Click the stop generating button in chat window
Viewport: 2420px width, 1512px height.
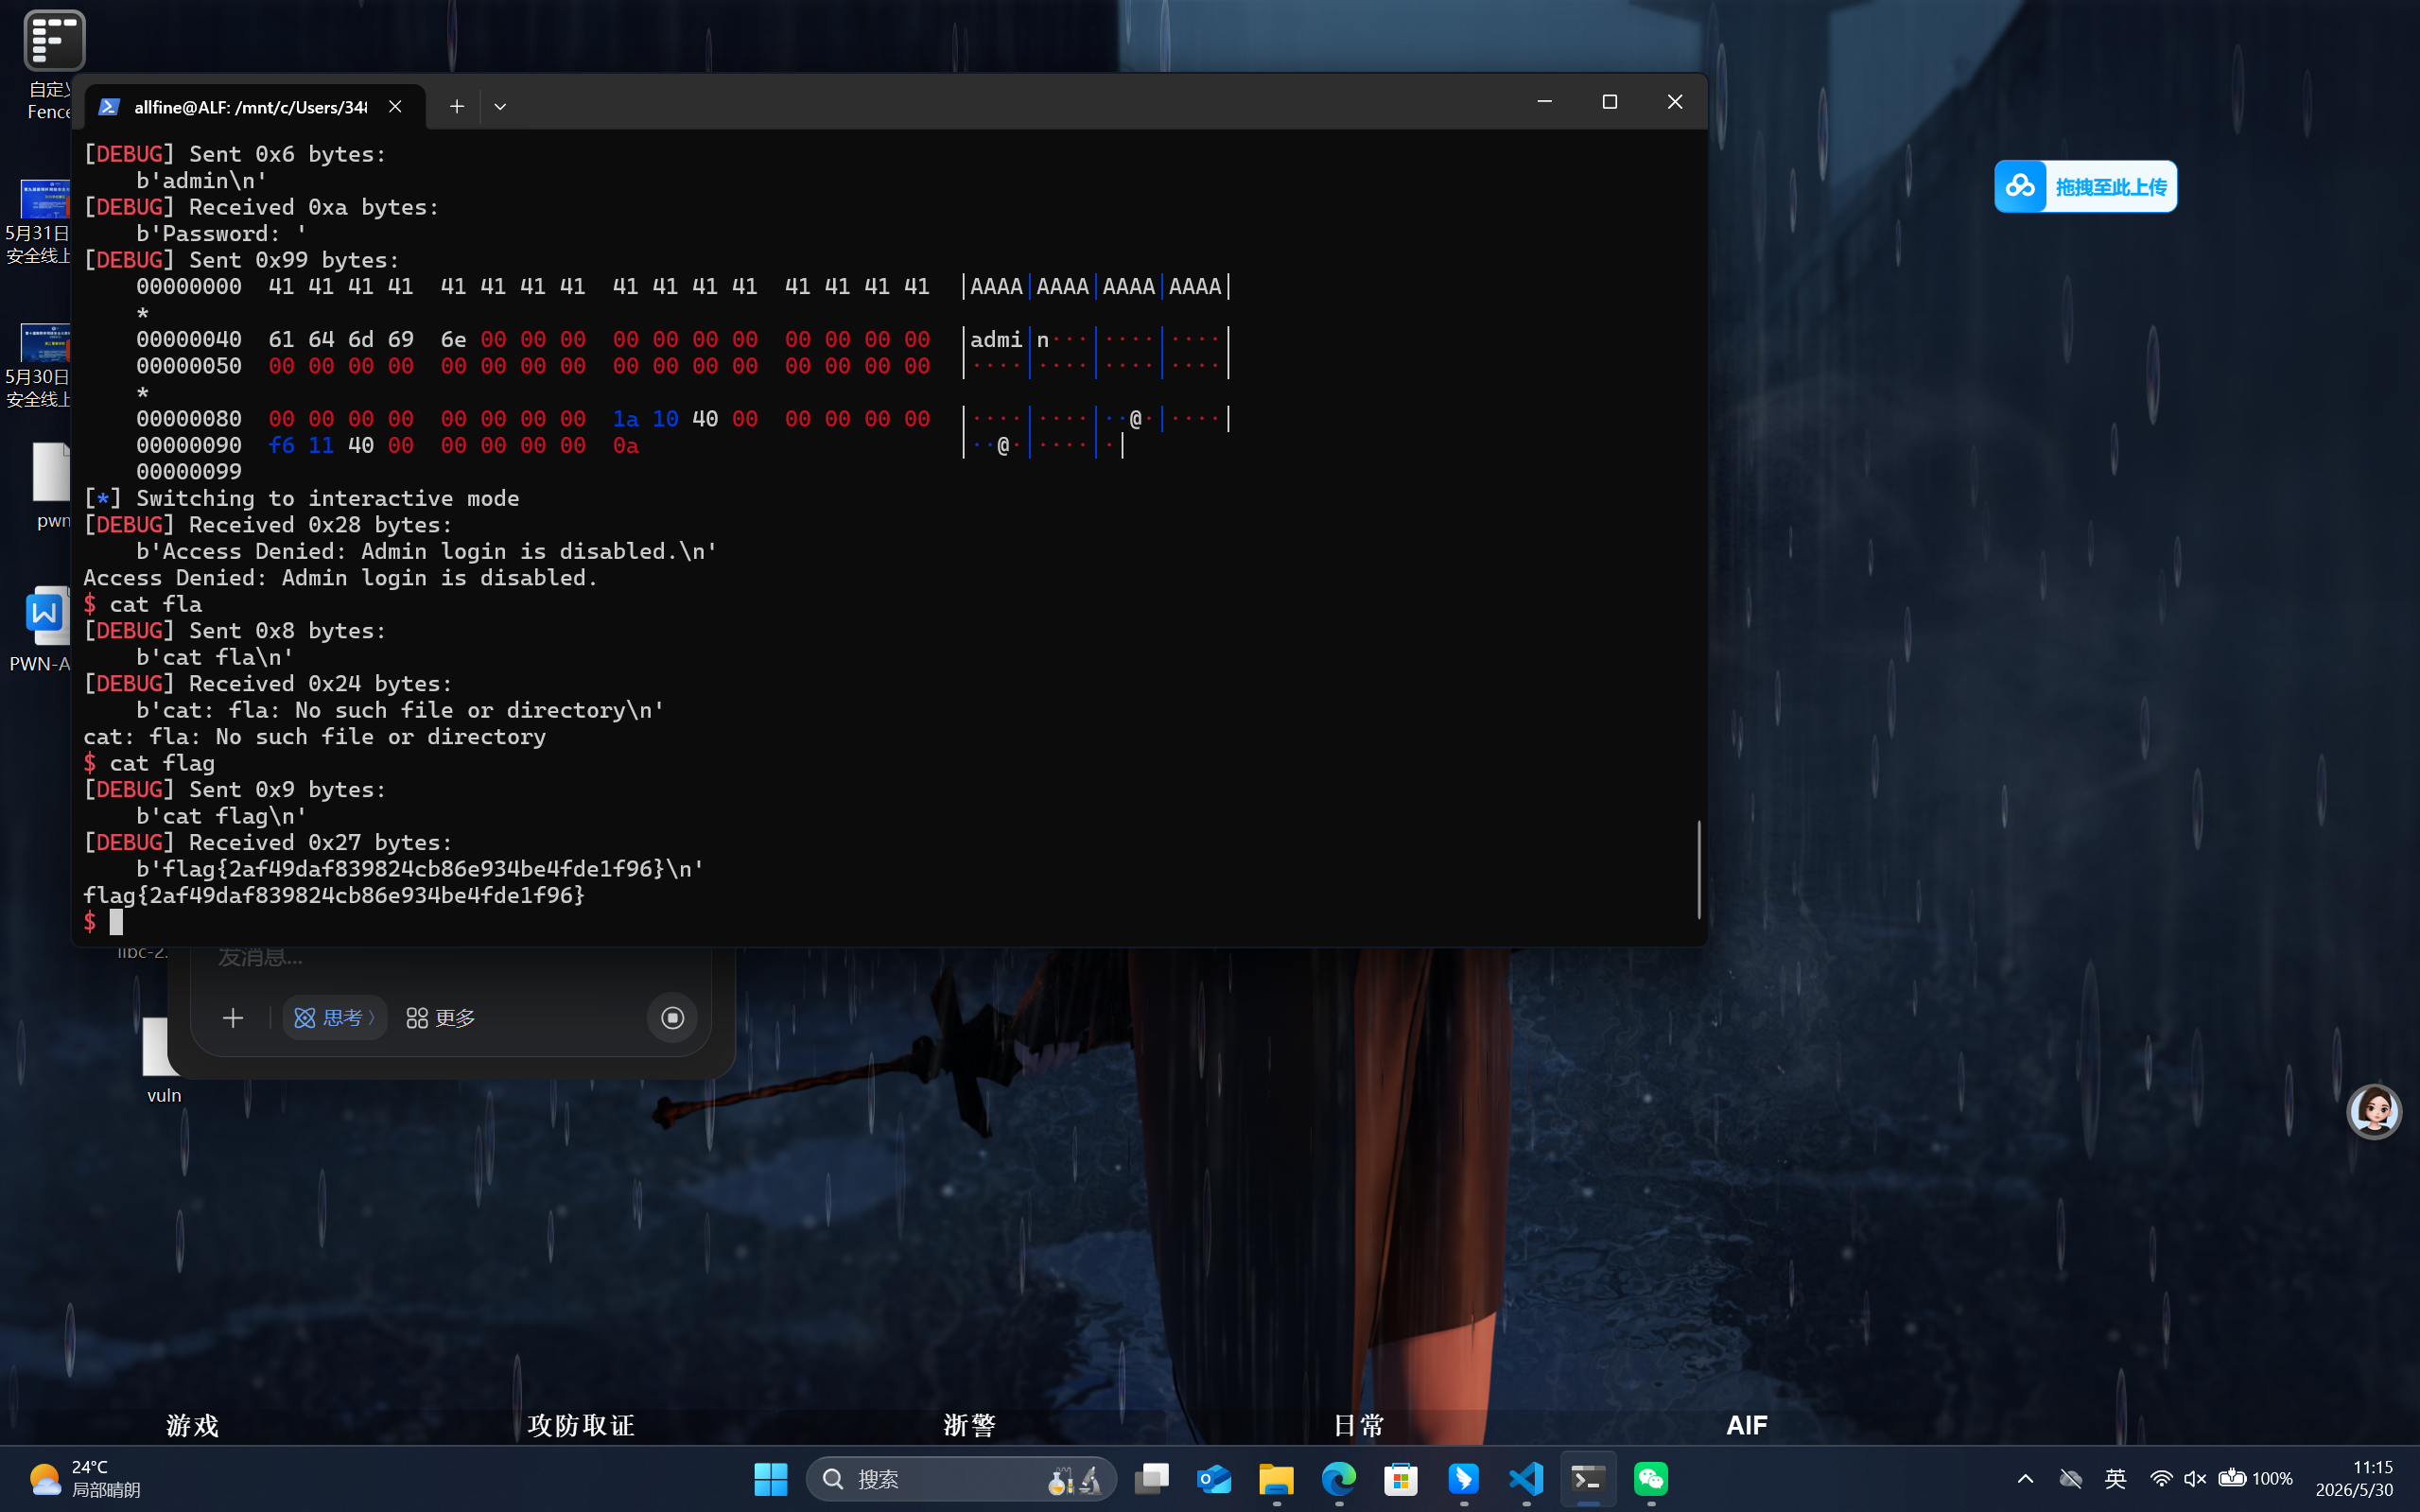click(672, 1018)
